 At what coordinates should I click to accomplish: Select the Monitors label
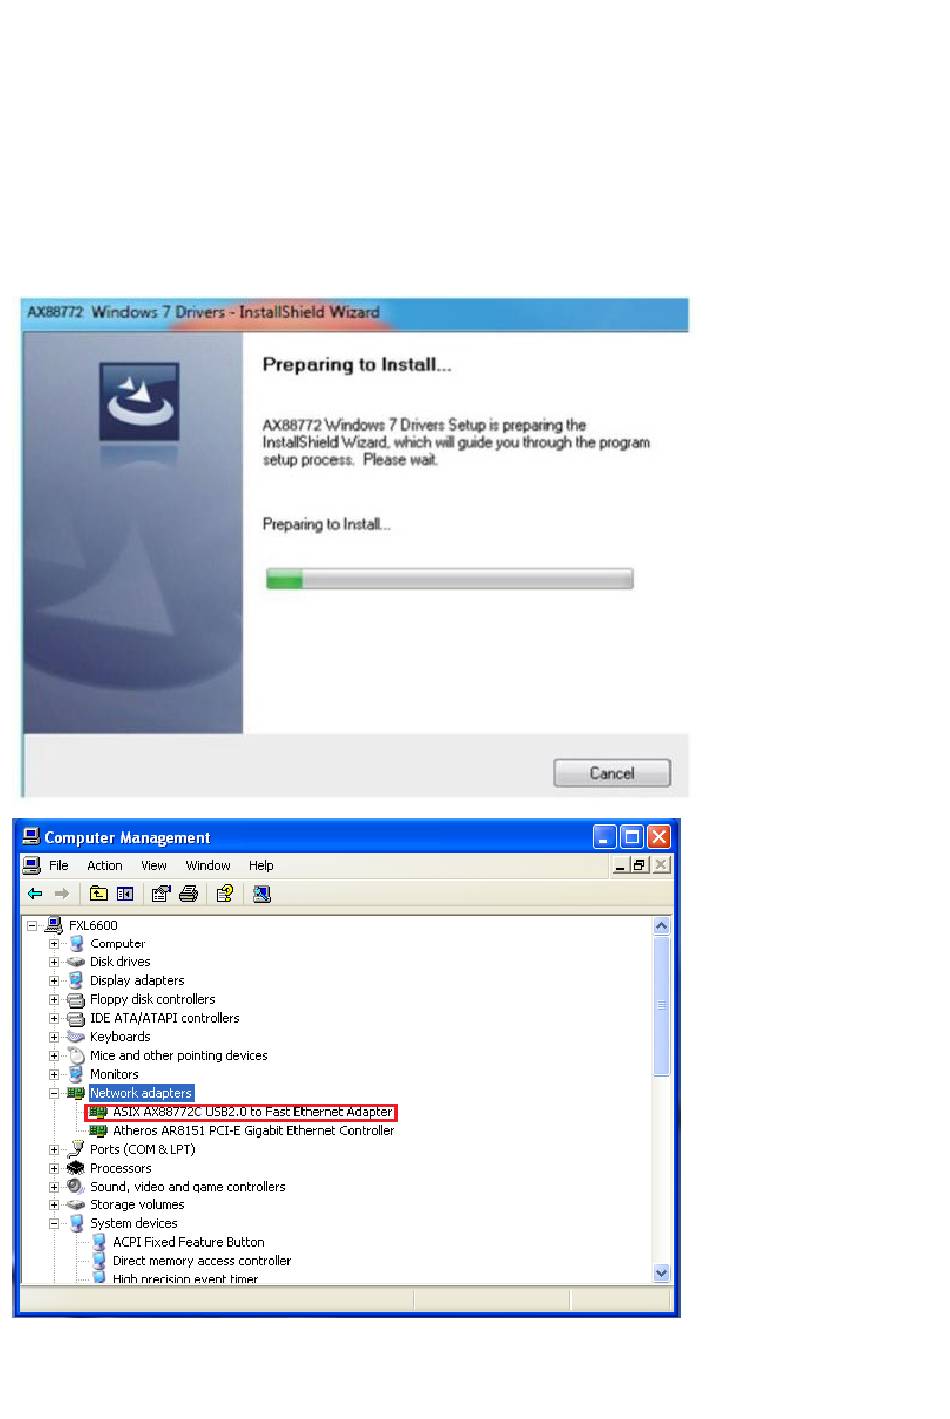114,1075
